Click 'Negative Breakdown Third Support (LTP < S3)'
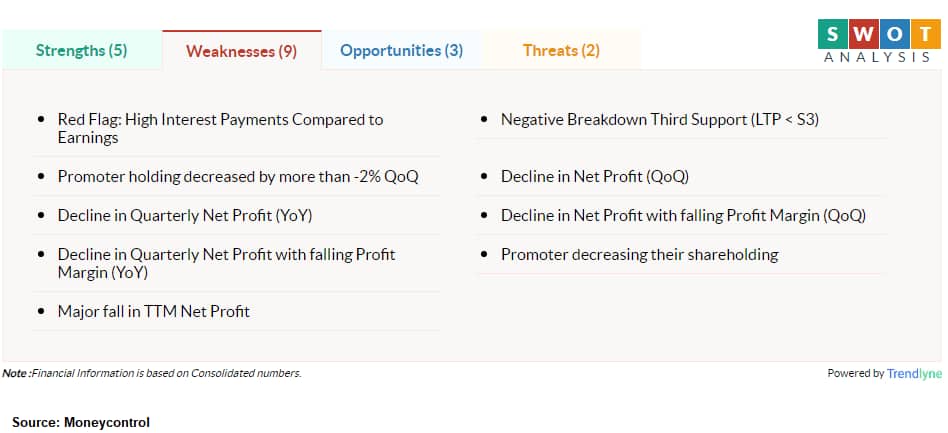948x433 pixels. click(660, 119)
